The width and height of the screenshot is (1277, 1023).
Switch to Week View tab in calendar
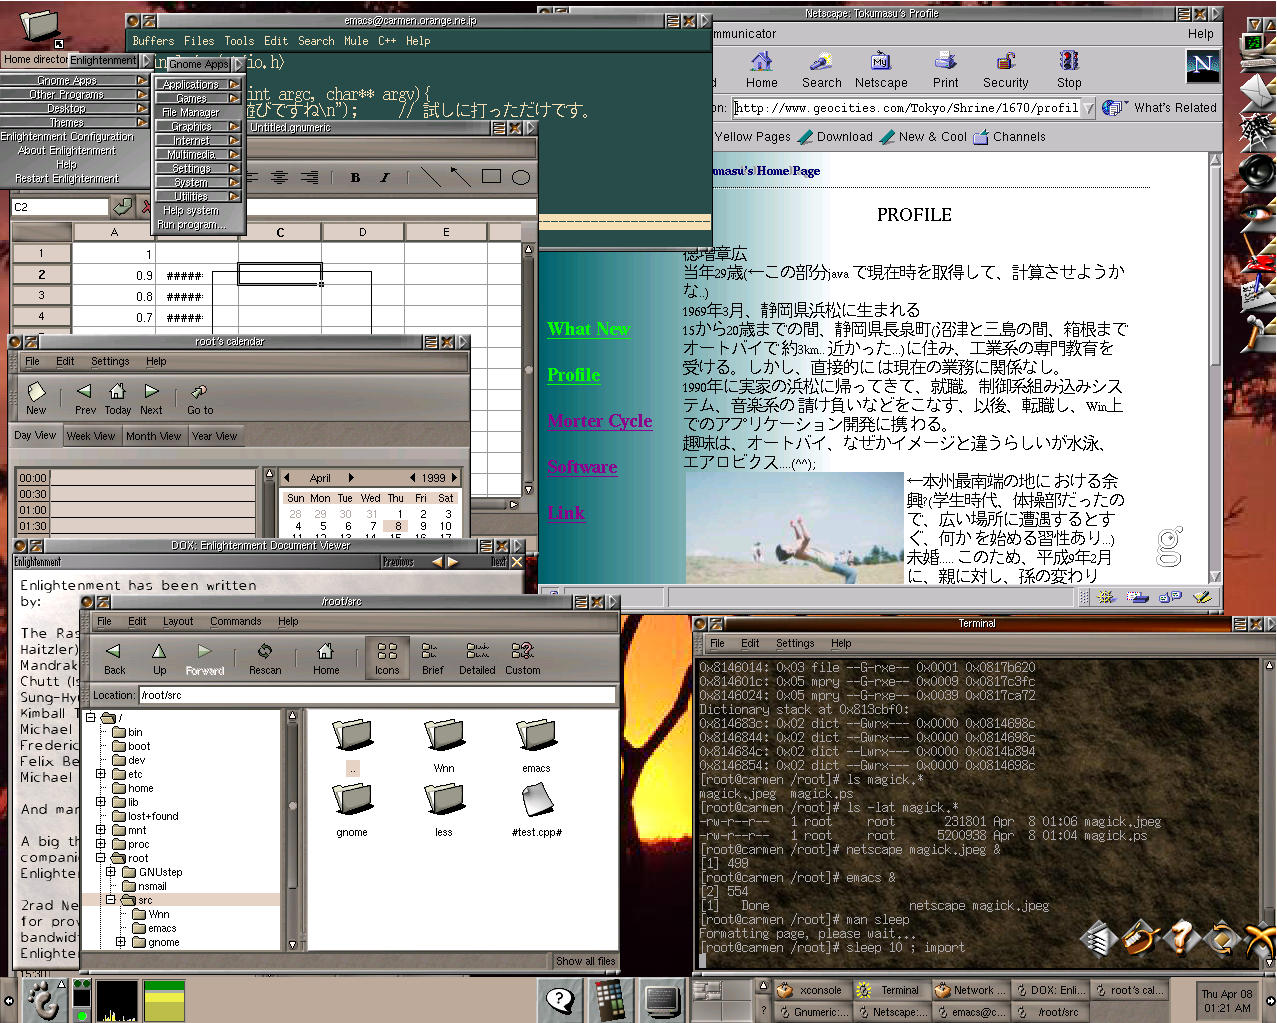[91, 436]
